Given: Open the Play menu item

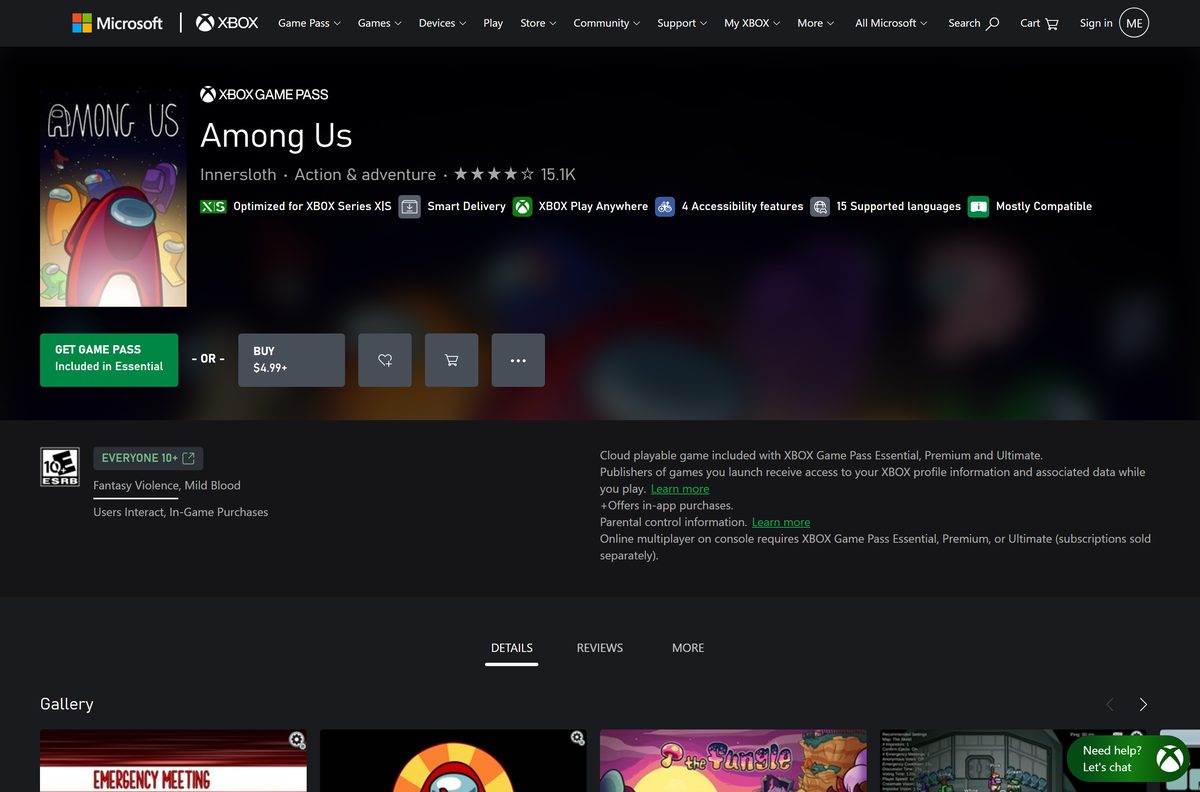Looking at the screenshot, I should pyautogui.click(x=493, y=23).
